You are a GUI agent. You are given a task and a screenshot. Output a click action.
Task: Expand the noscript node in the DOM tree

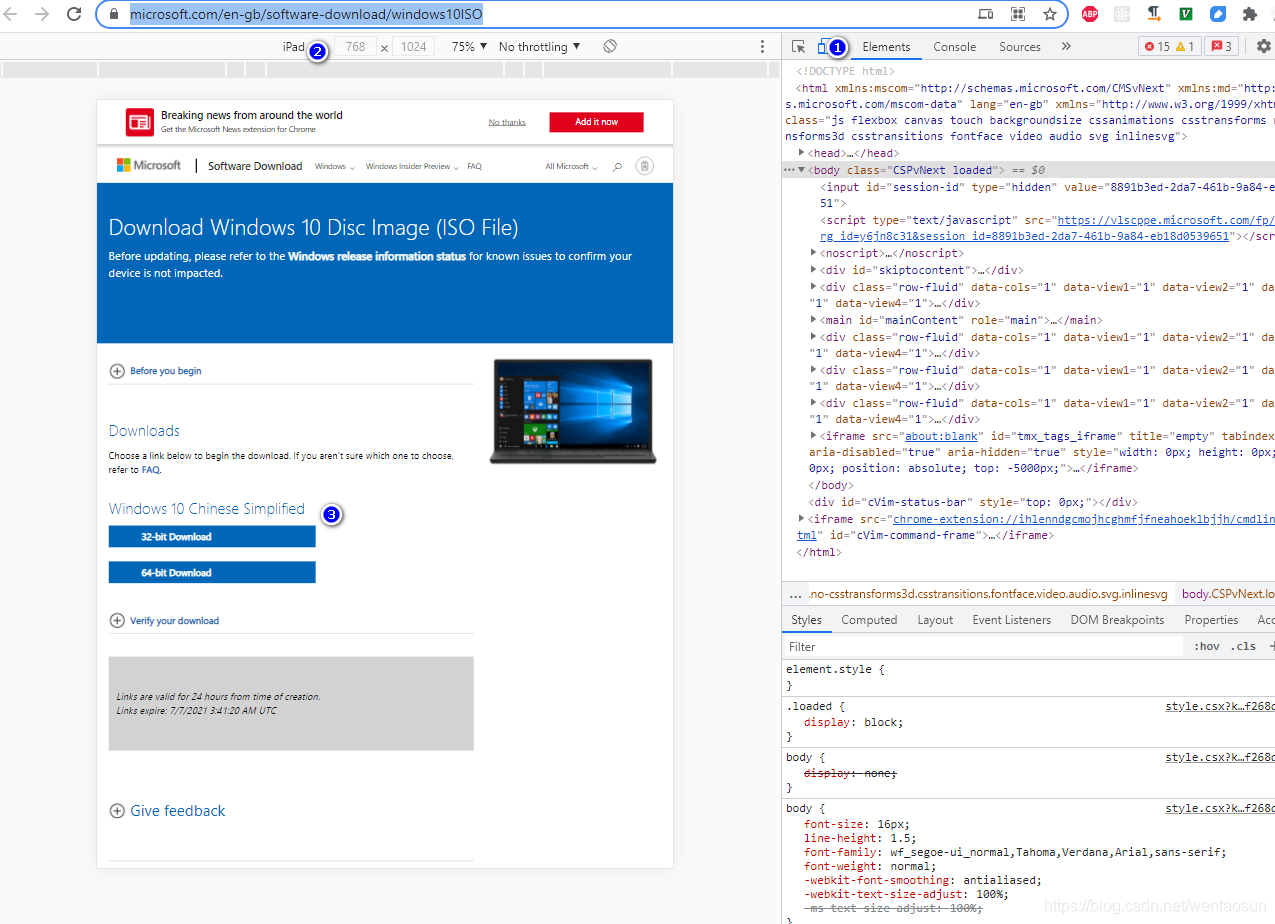pyautogui.click(x=814, y=253)
